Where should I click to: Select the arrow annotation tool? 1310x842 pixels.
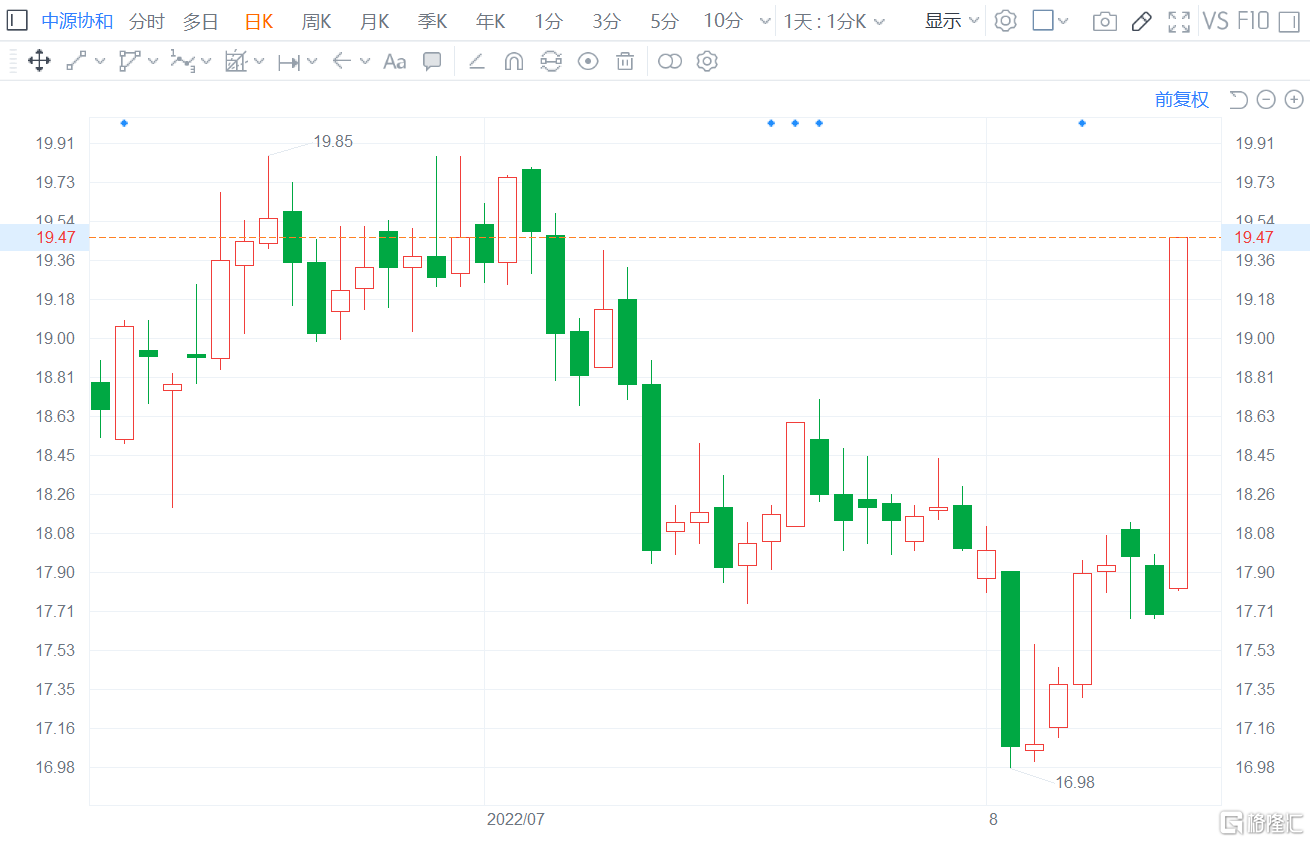[342, 61]
